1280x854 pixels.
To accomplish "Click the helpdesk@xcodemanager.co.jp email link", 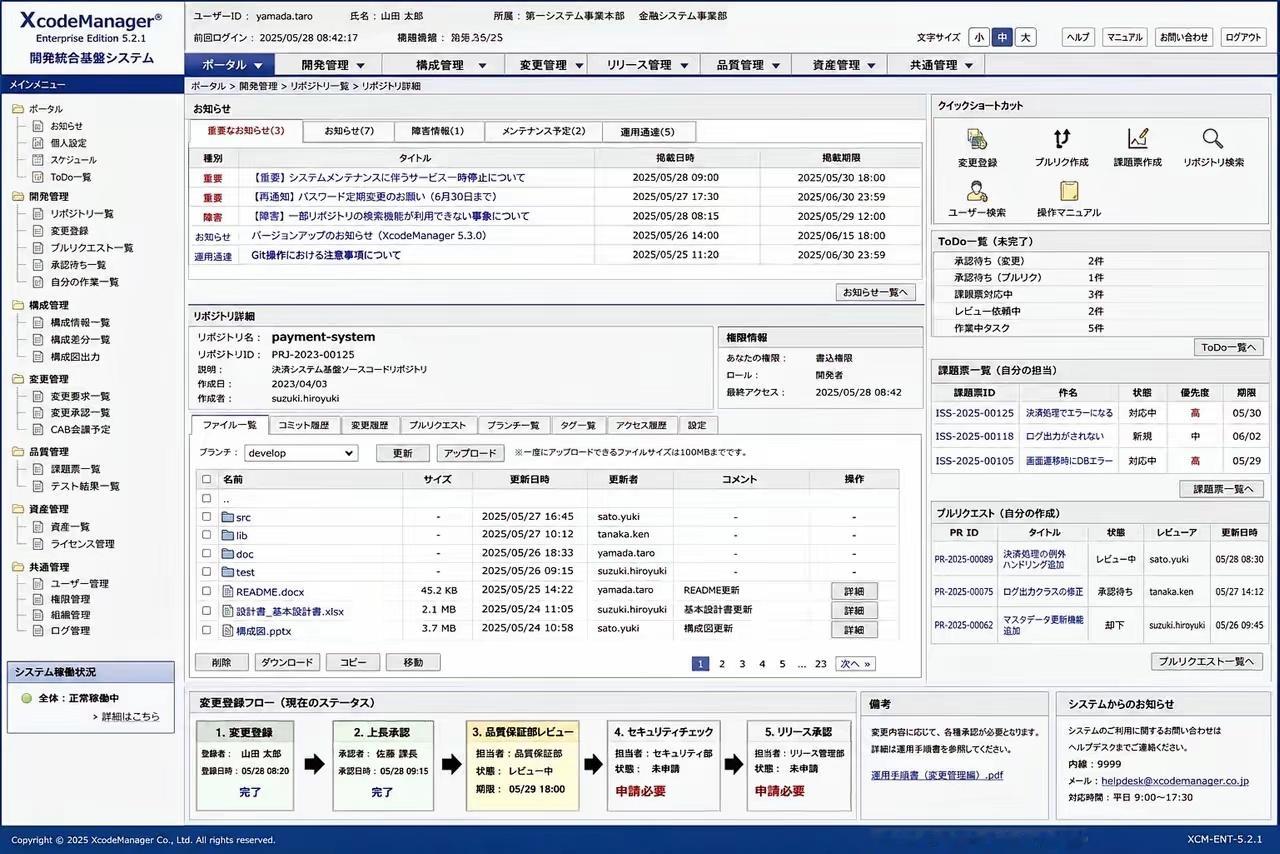I will point(1173,781).
